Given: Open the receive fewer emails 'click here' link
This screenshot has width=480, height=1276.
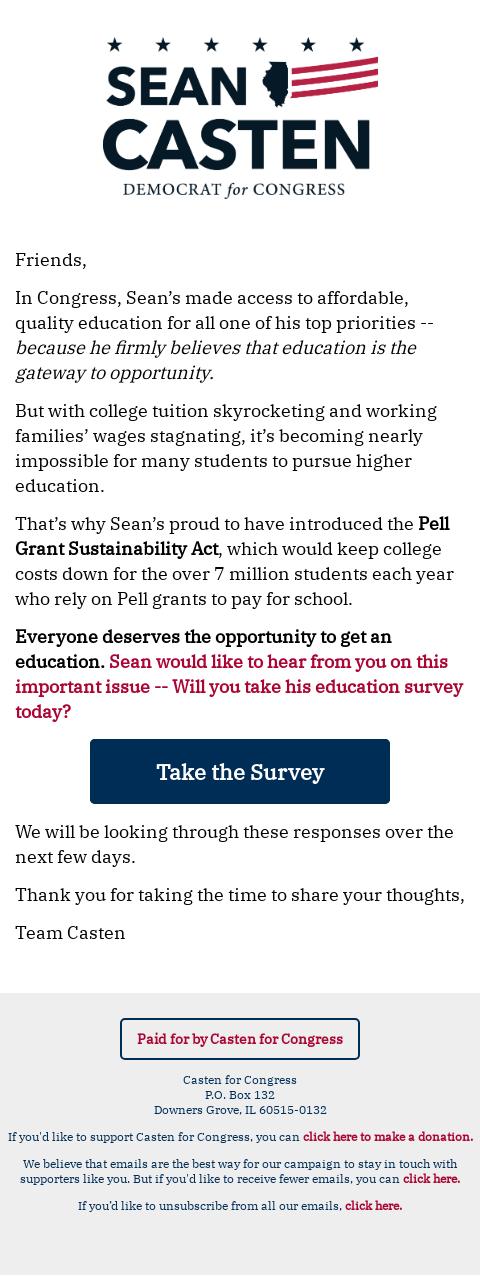Looking at the screenshot, I should tap(431, 1178).
